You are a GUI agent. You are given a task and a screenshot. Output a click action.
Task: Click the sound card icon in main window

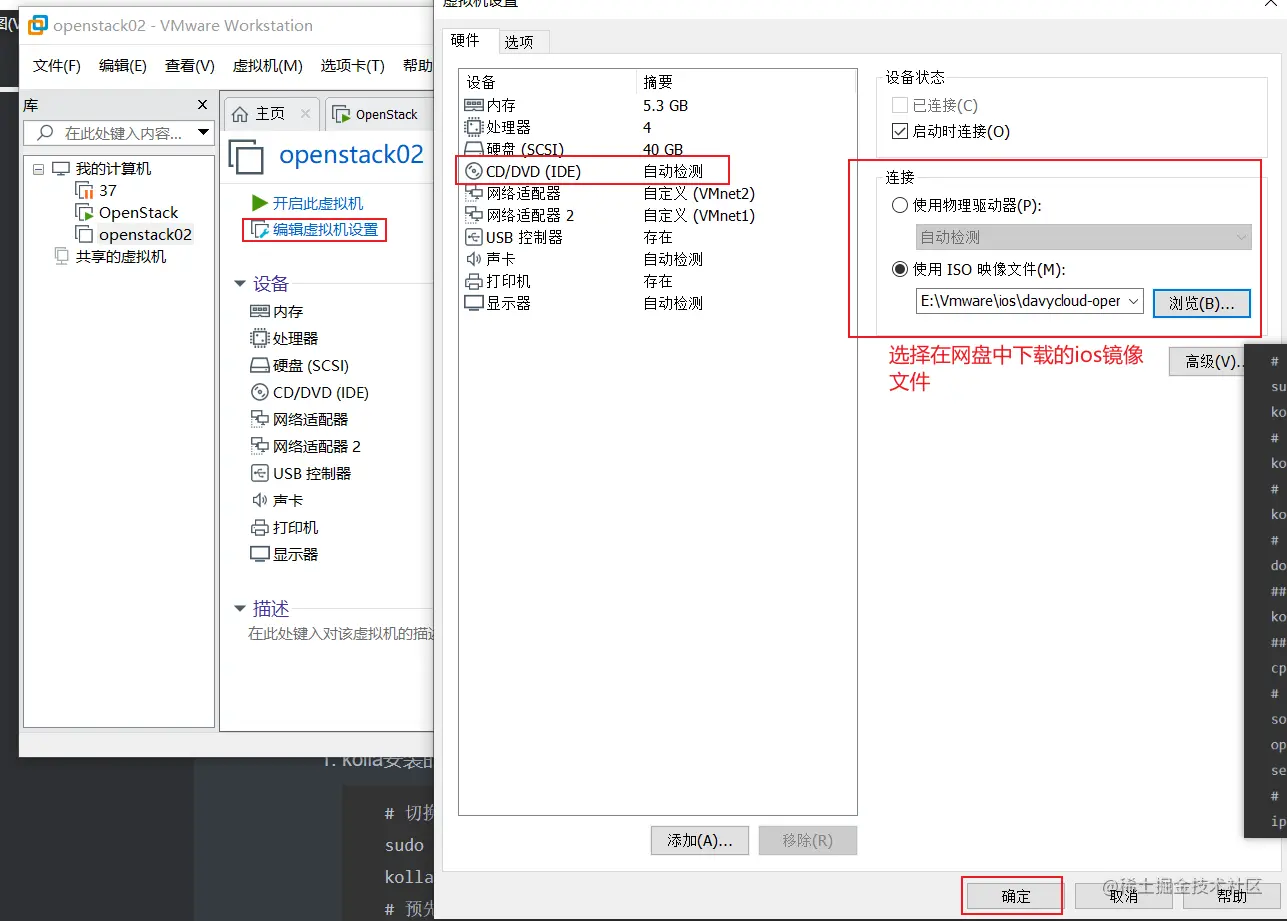tap(259, 500)
